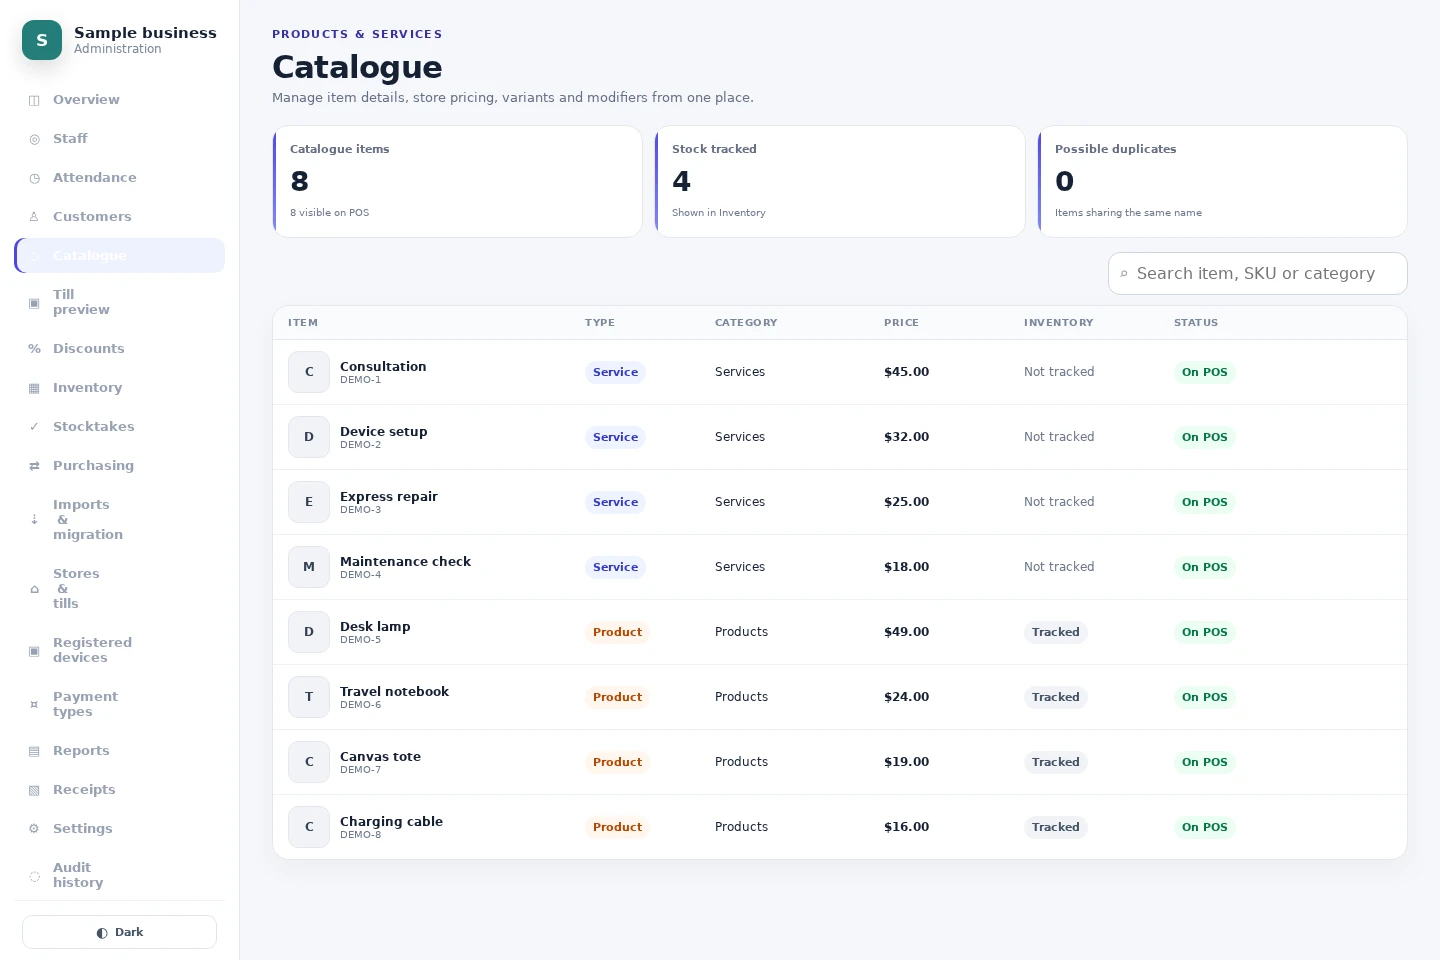Click the INVENTORY column header

1058,323
